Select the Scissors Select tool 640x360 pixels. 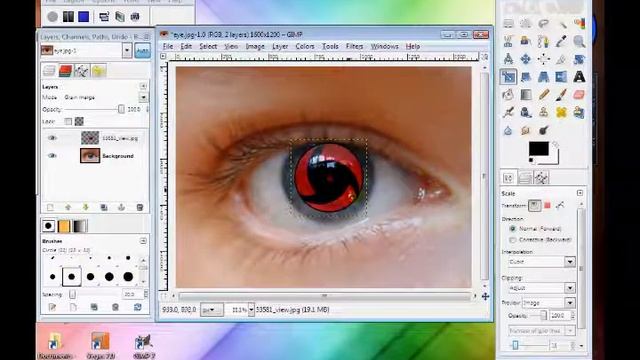pyautogui.click(x=508, y=41)
